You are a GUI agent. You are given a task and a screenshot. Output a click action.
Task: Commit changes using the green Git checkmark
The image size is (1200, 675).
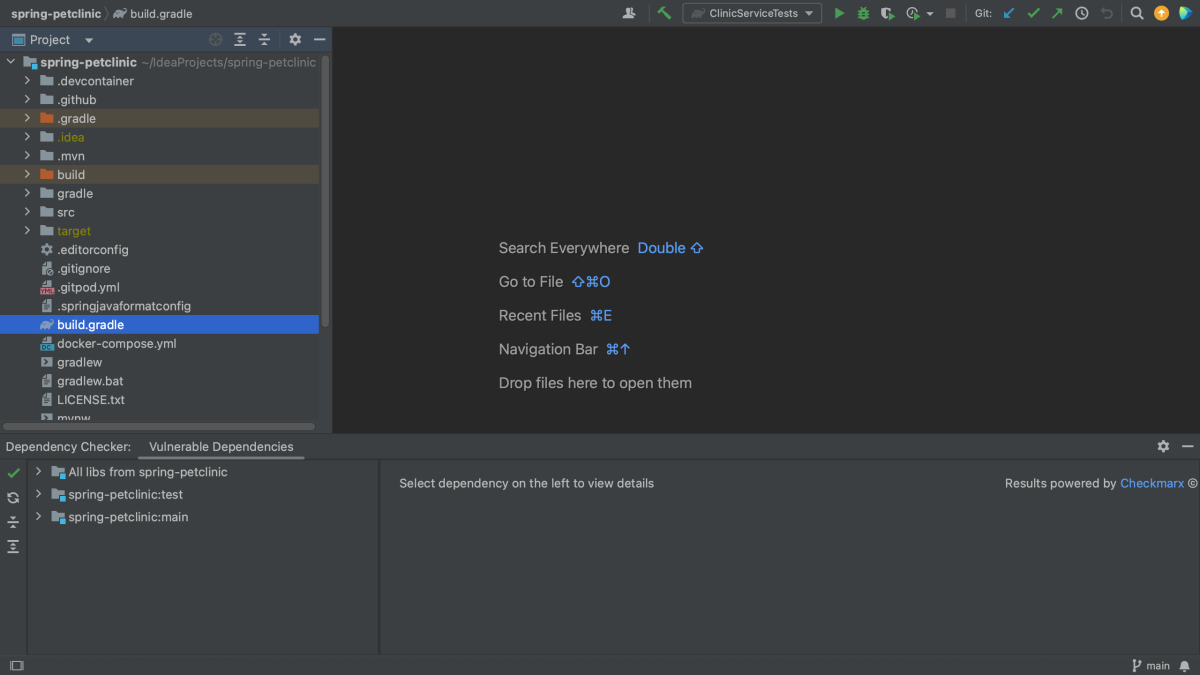pos(1033,13)
